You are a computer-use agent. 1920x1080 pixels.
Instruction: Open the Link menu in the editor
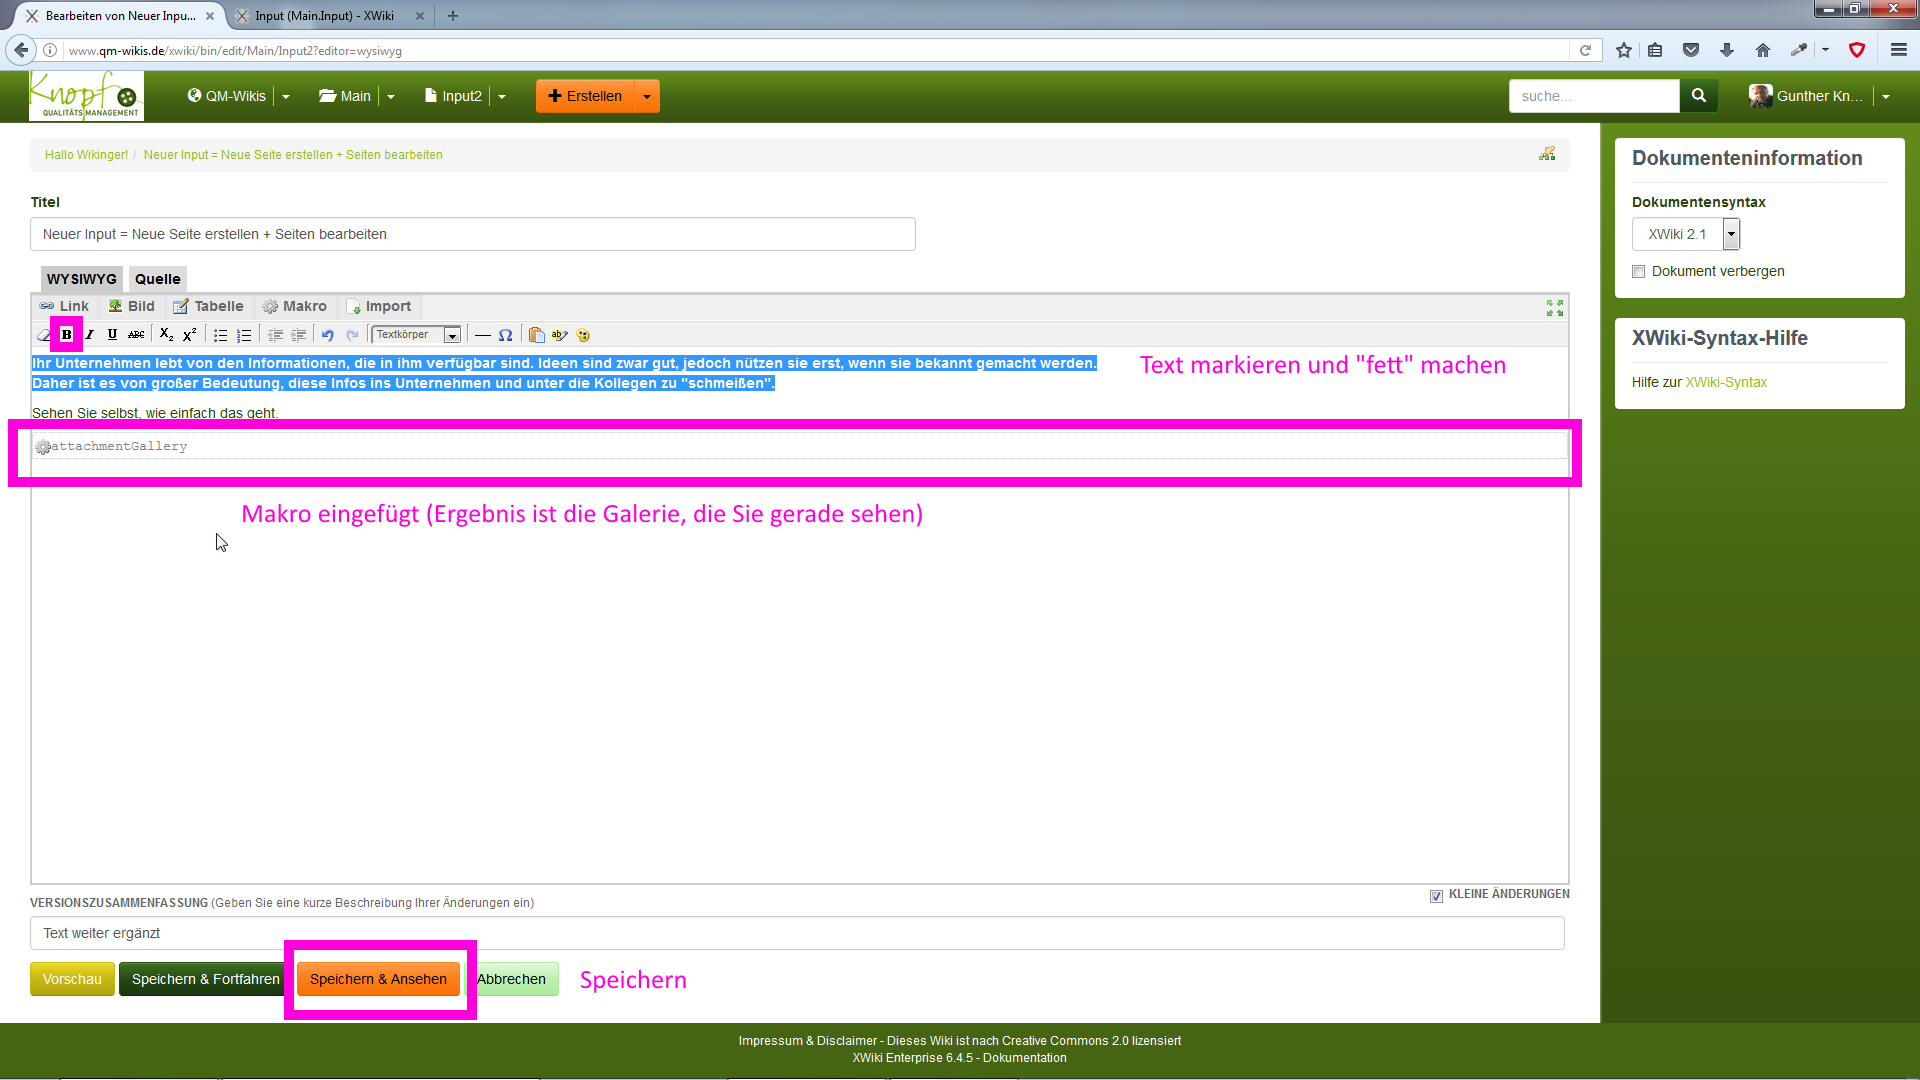click(x=64, y=307)
